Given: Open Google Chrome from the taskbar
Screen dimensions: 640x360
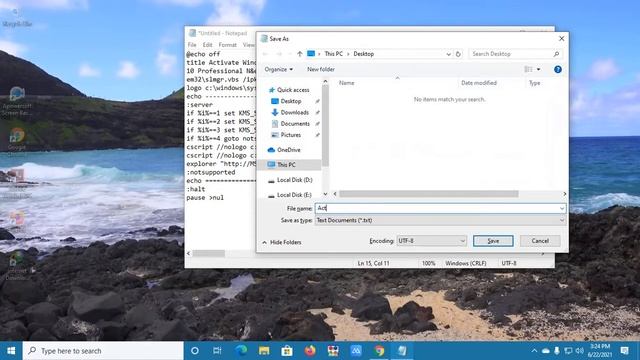Looking at the screenshot, I should click(x=379, y=351).
